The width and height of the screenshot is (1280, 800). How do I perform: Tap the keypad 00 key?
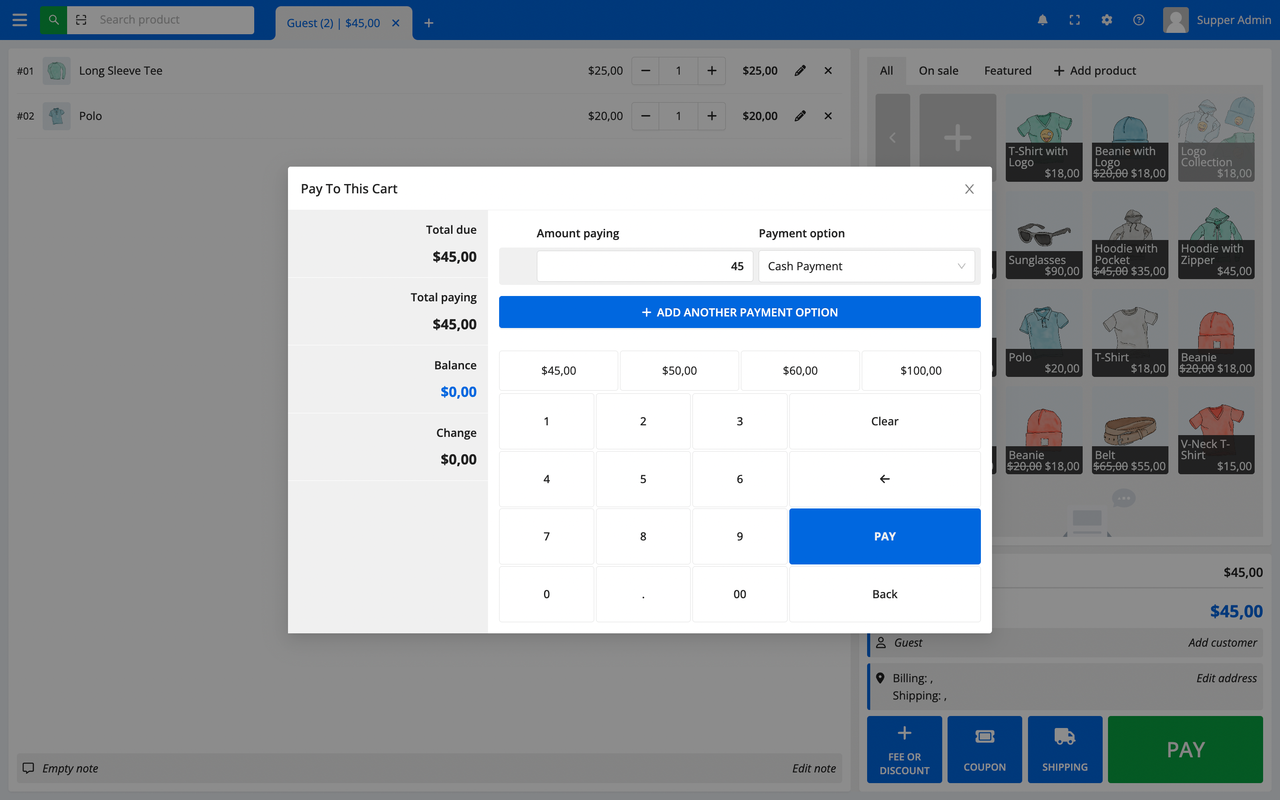(740, 594)
